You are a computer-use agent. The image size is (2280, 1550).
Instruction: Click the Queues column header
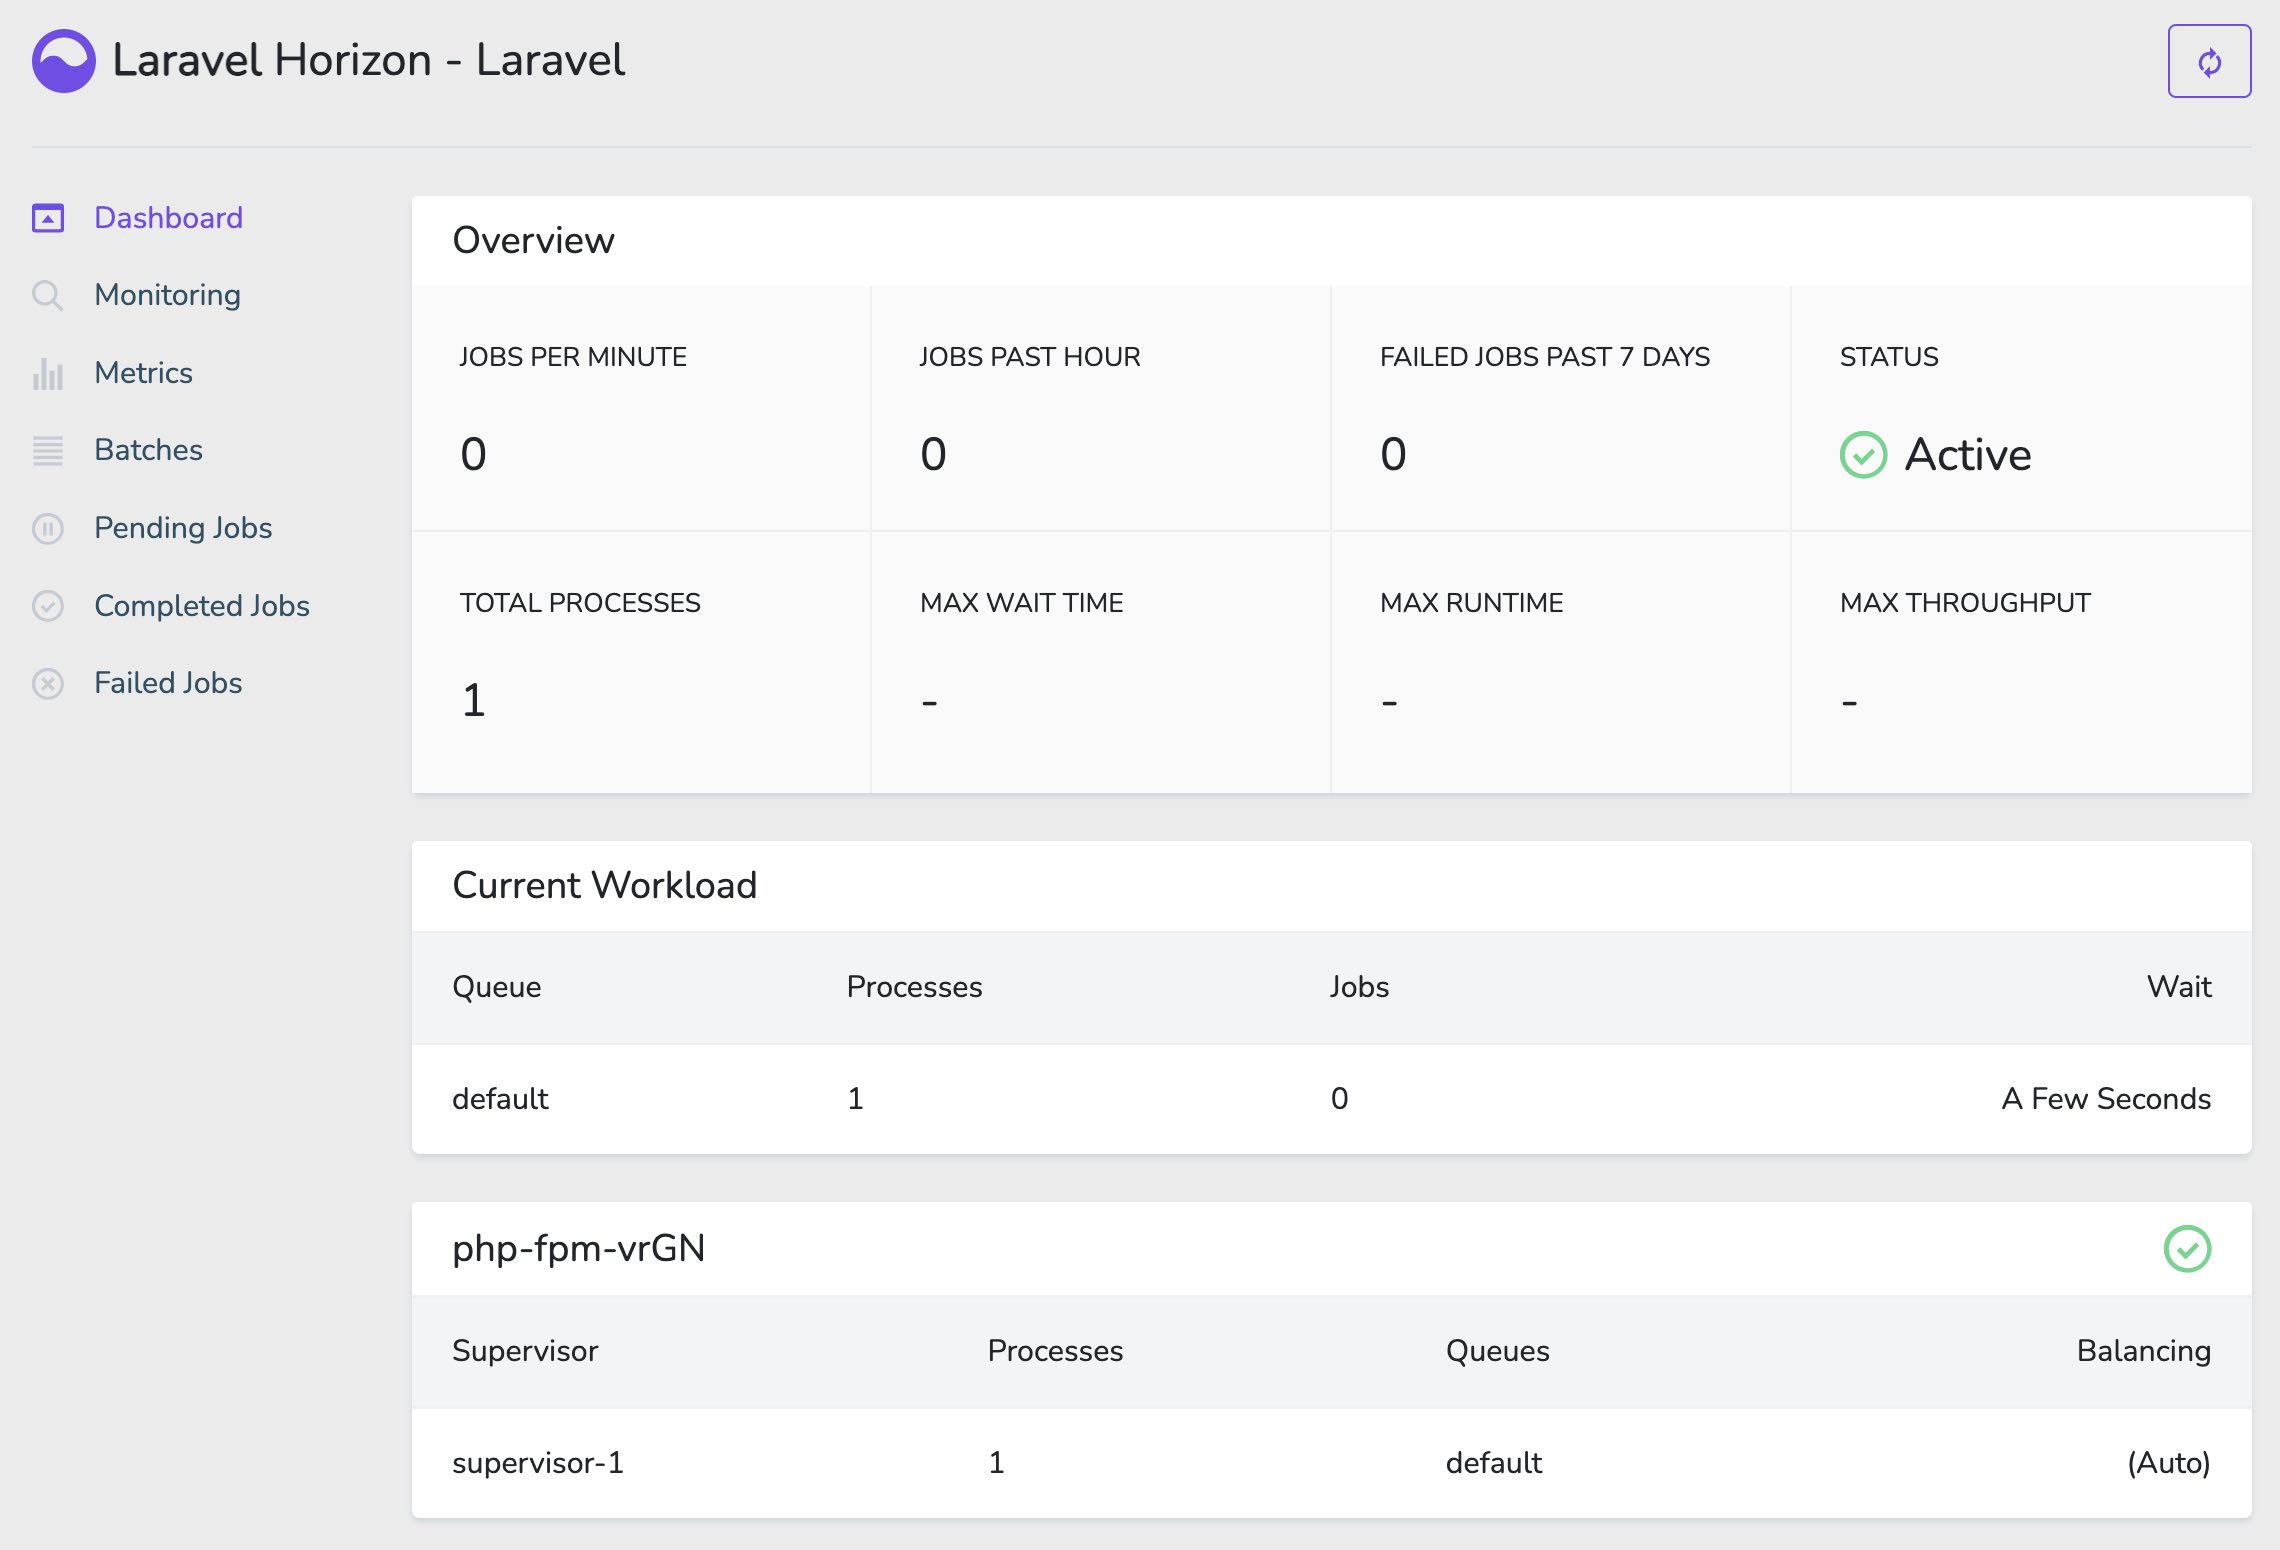coord(1497,1351)
